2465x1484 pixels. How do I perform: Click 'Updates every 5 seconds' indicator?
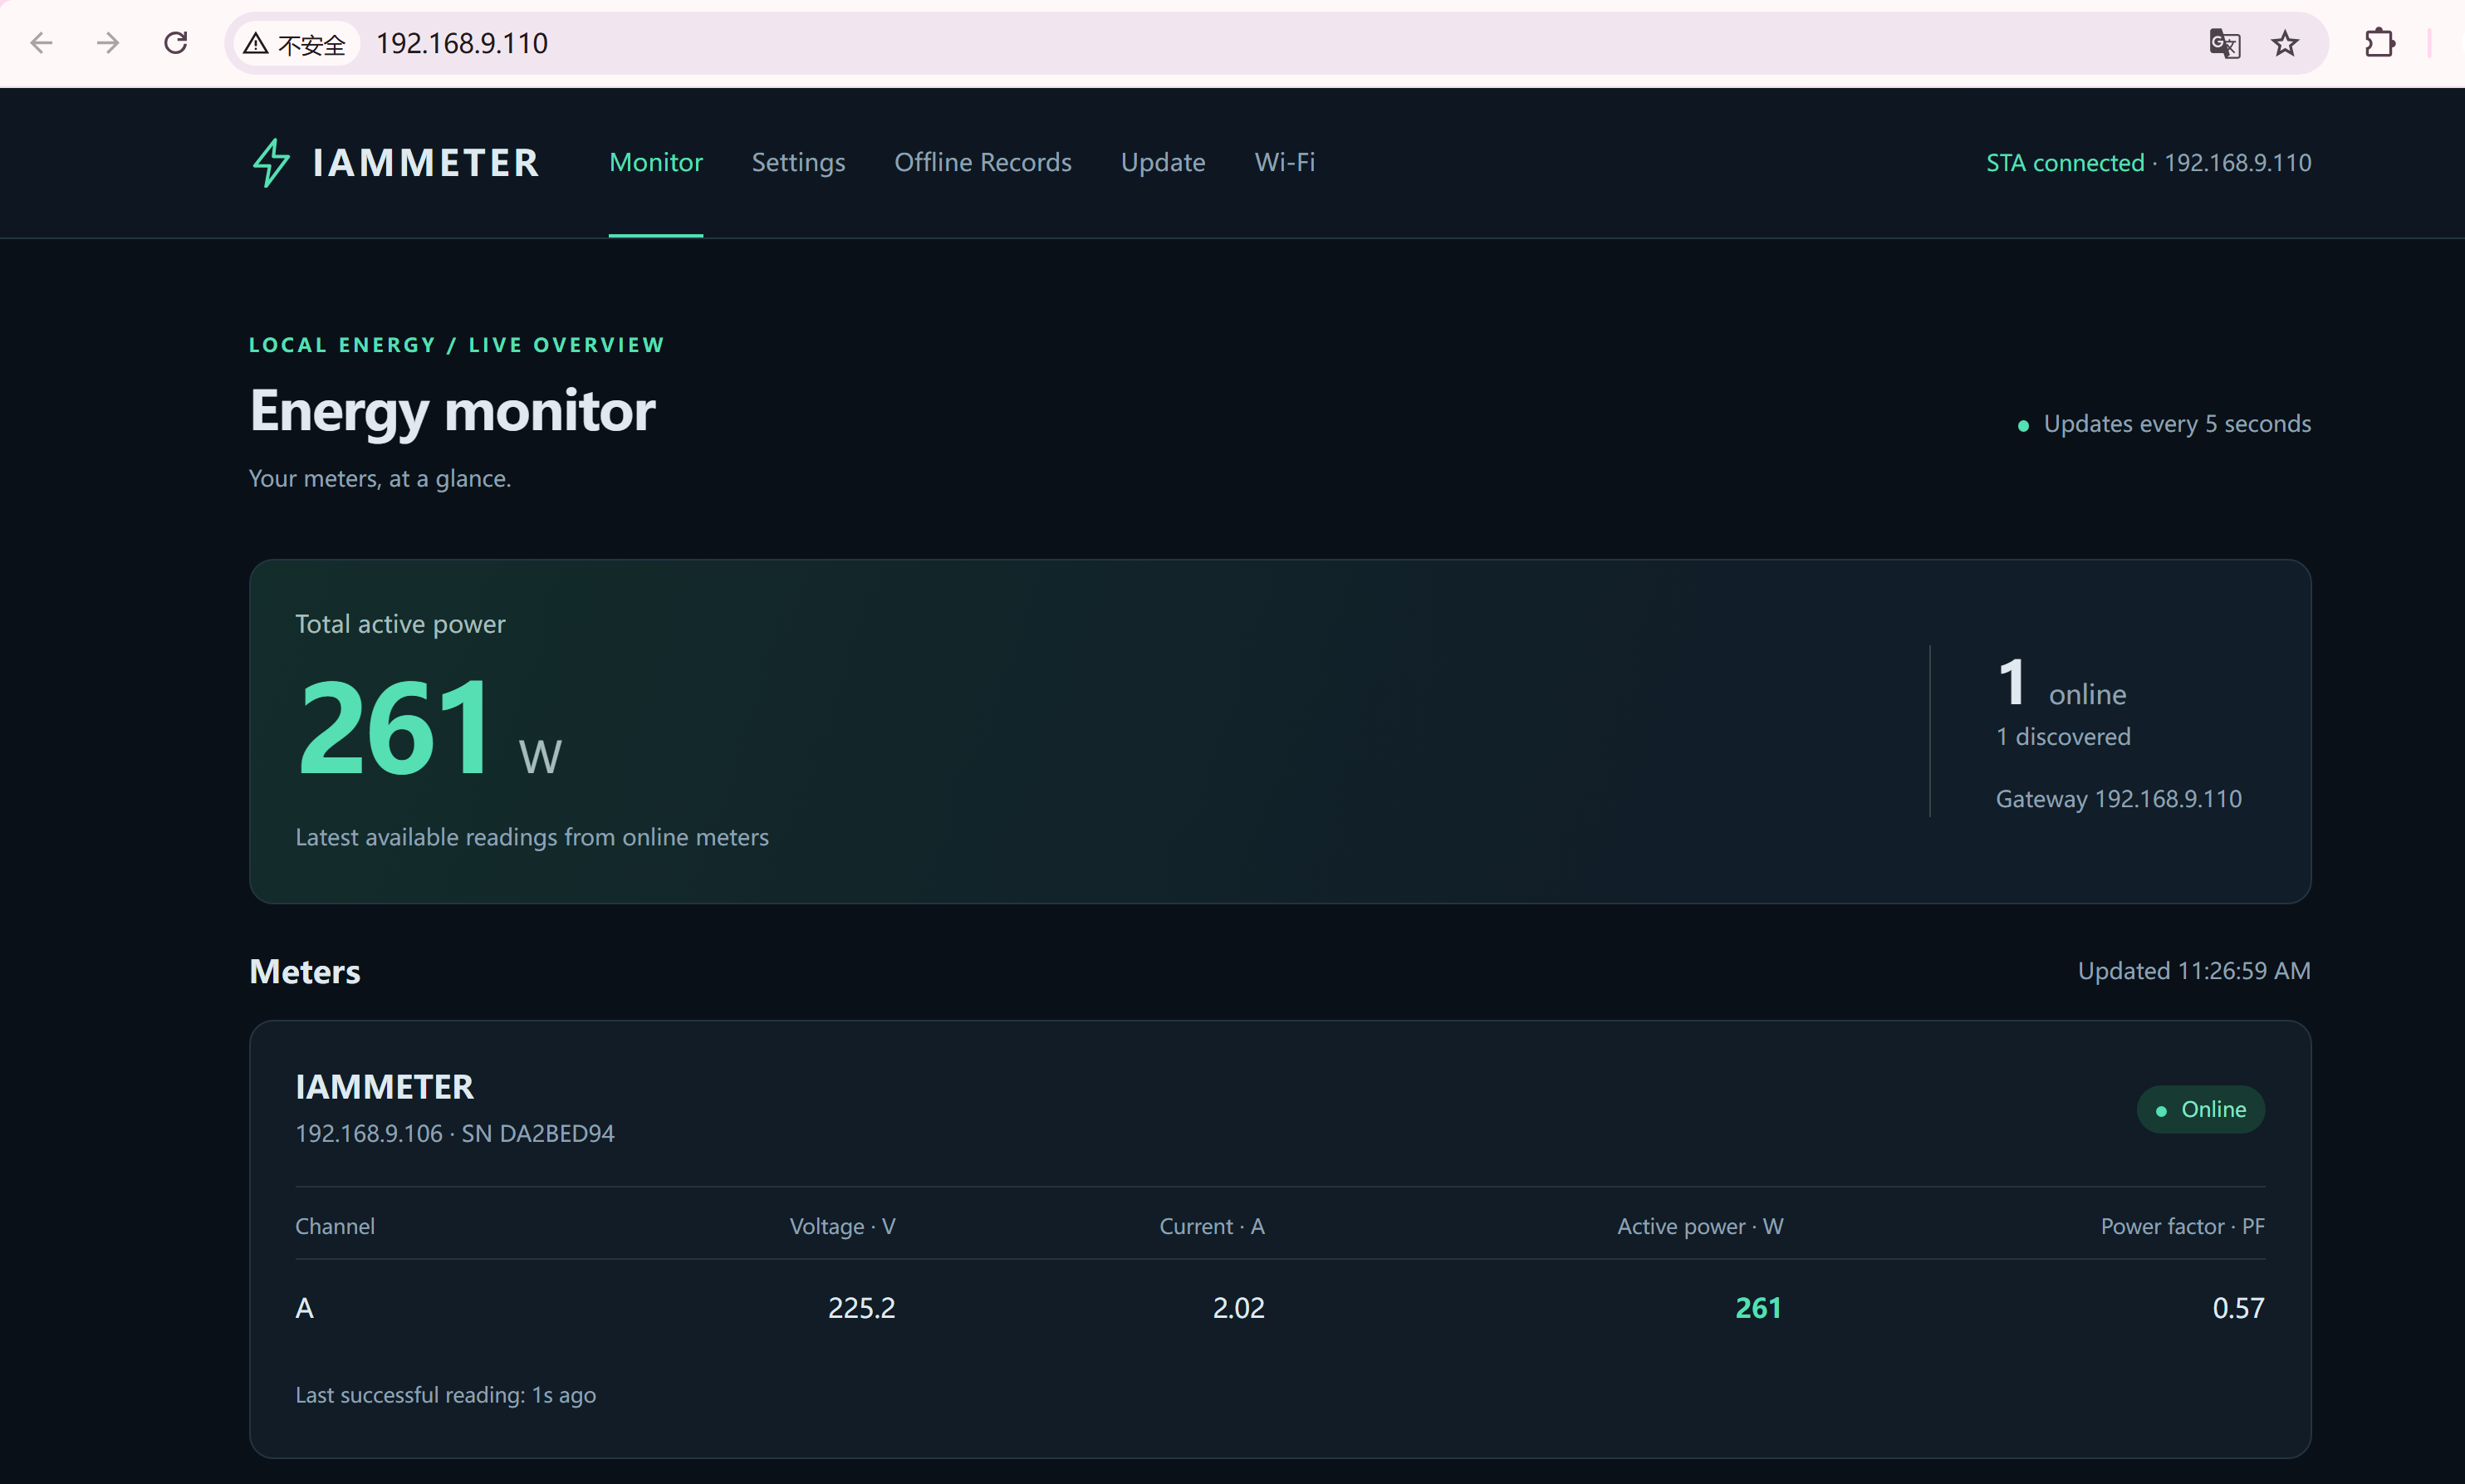[x=2165, y=424]
